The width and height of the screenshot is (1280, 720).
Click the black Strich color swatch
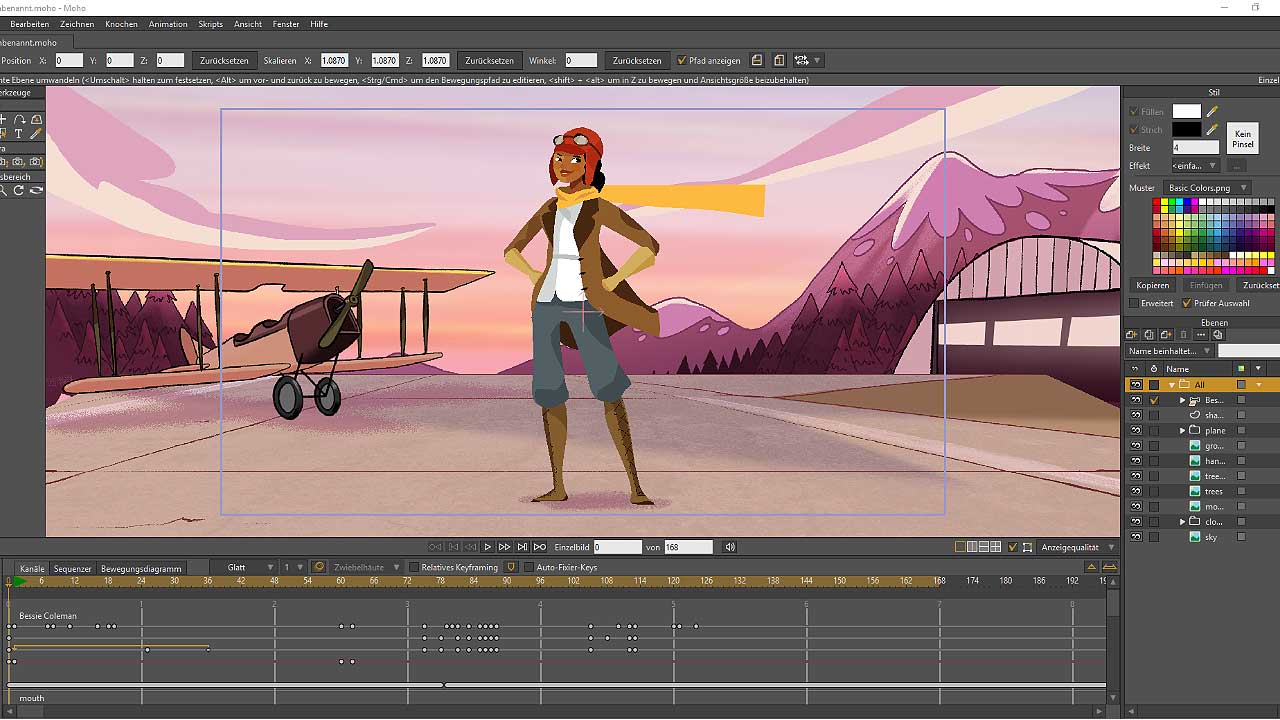(1186, 129)
